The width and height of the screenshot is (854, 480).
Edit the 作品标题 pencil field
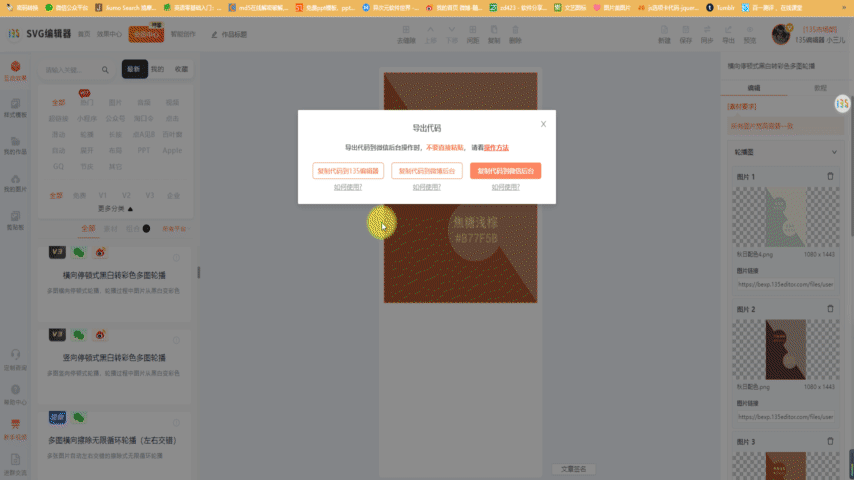tap(229, 34)
